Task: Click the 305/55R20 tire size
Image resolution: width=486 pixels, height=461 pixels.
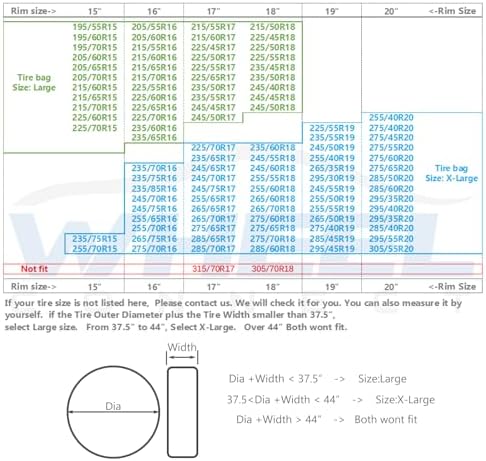Action: [391, 249]
